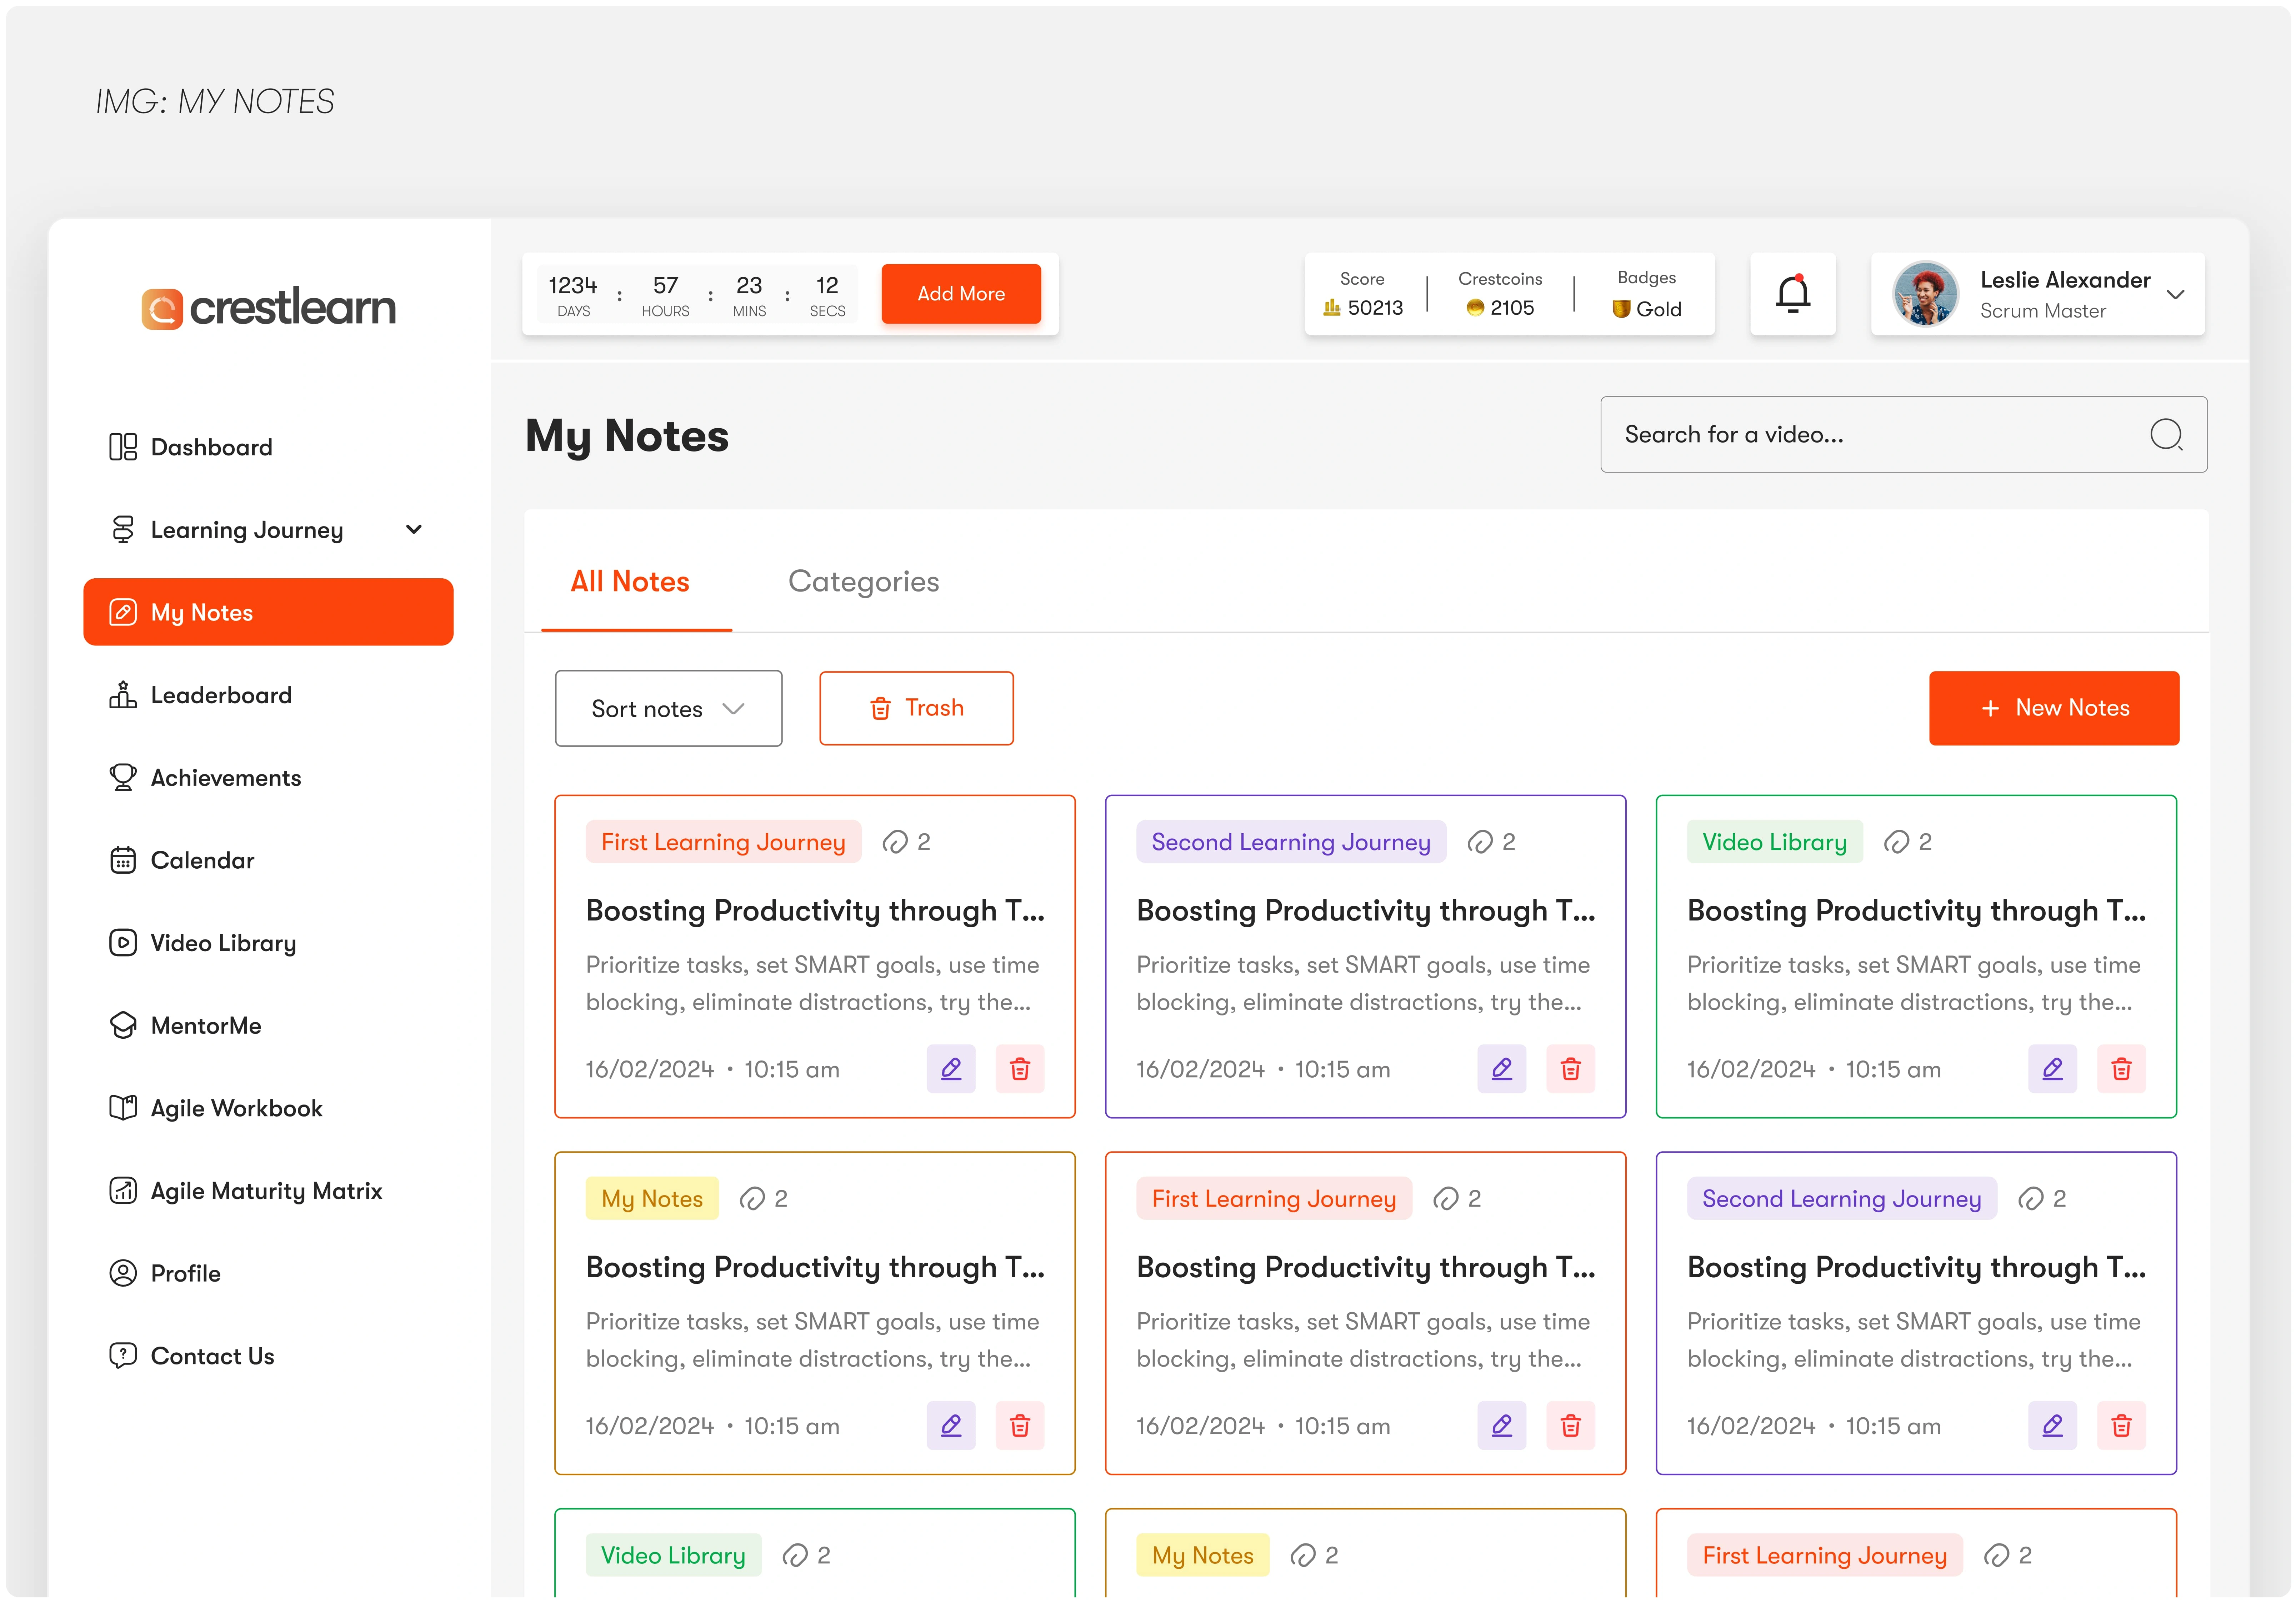Screen dimensions: 2296x1602
Task: Click the Achievements trophy icon
Action: point(123,778)
